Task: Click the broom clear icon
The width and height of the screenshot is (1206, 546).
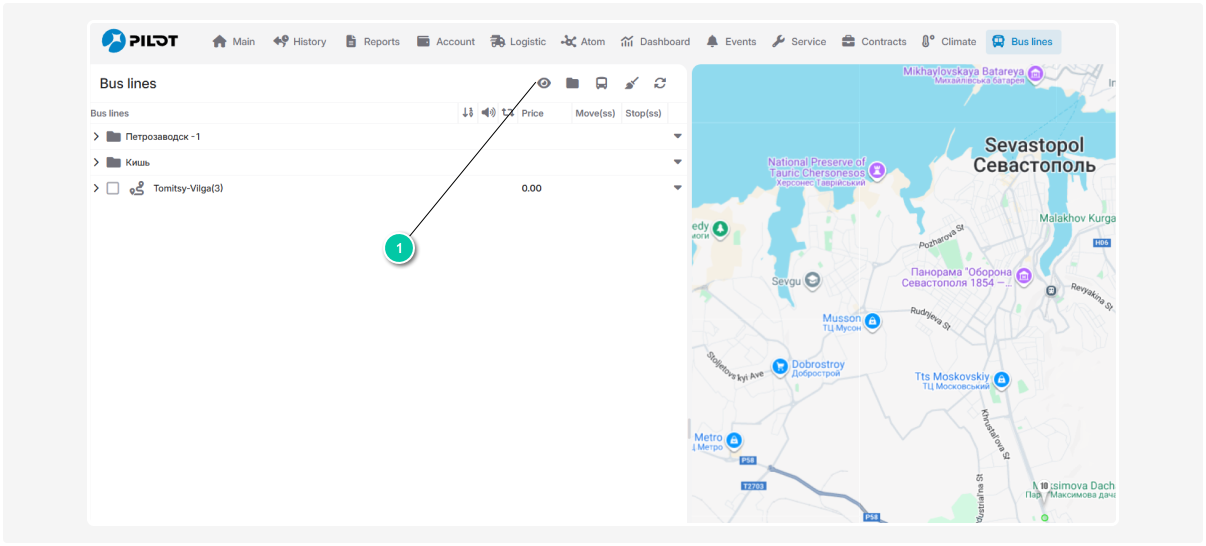Action: (631, 84)
